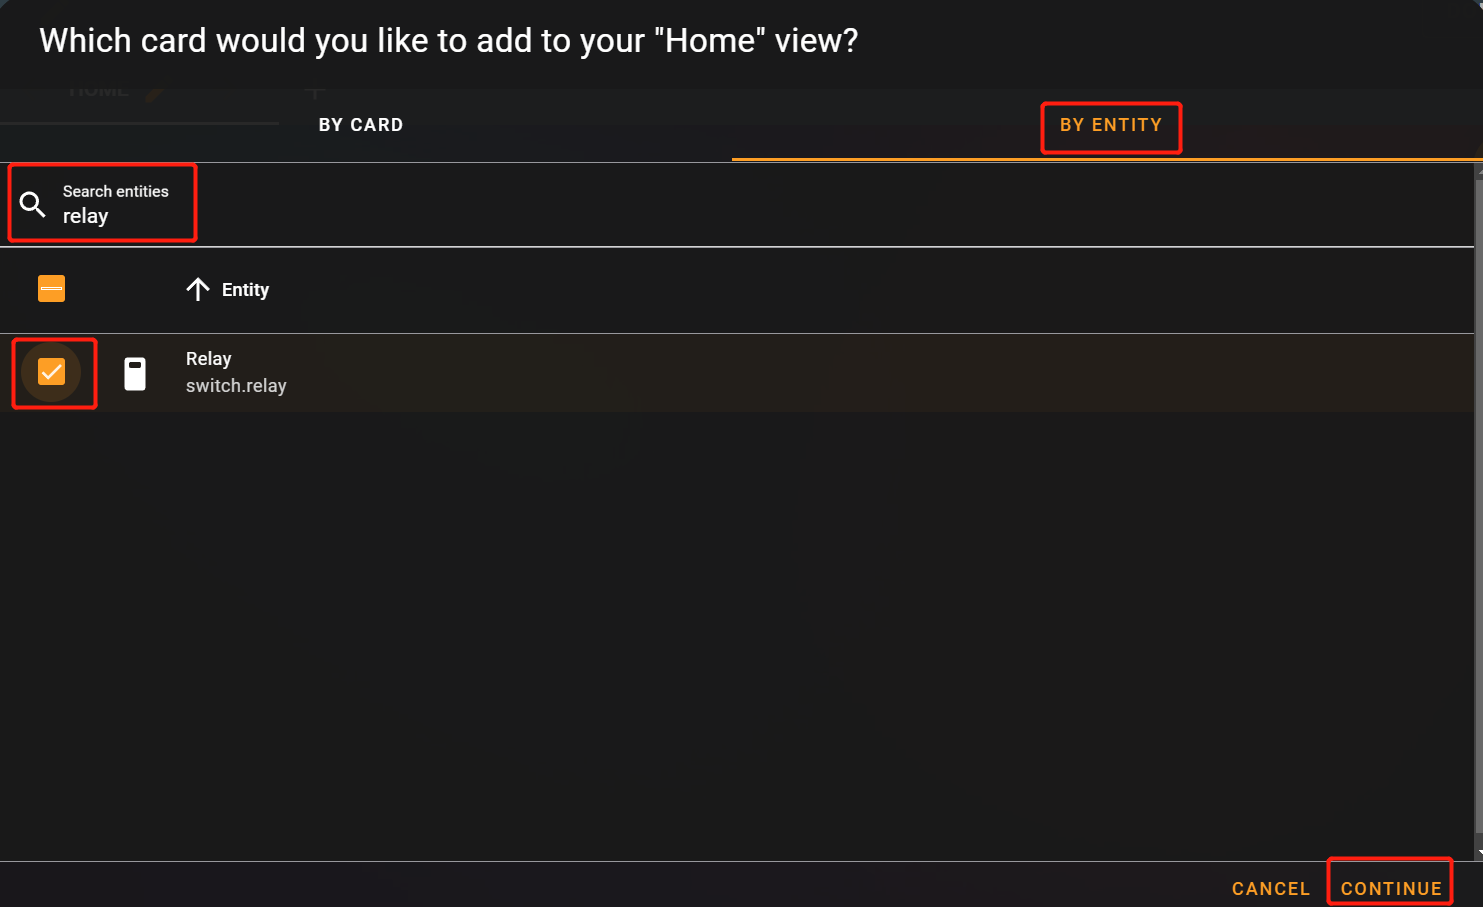Click the dialog title about Home view
Viewport: 1483px width, 907px height.
pos(448,41)
